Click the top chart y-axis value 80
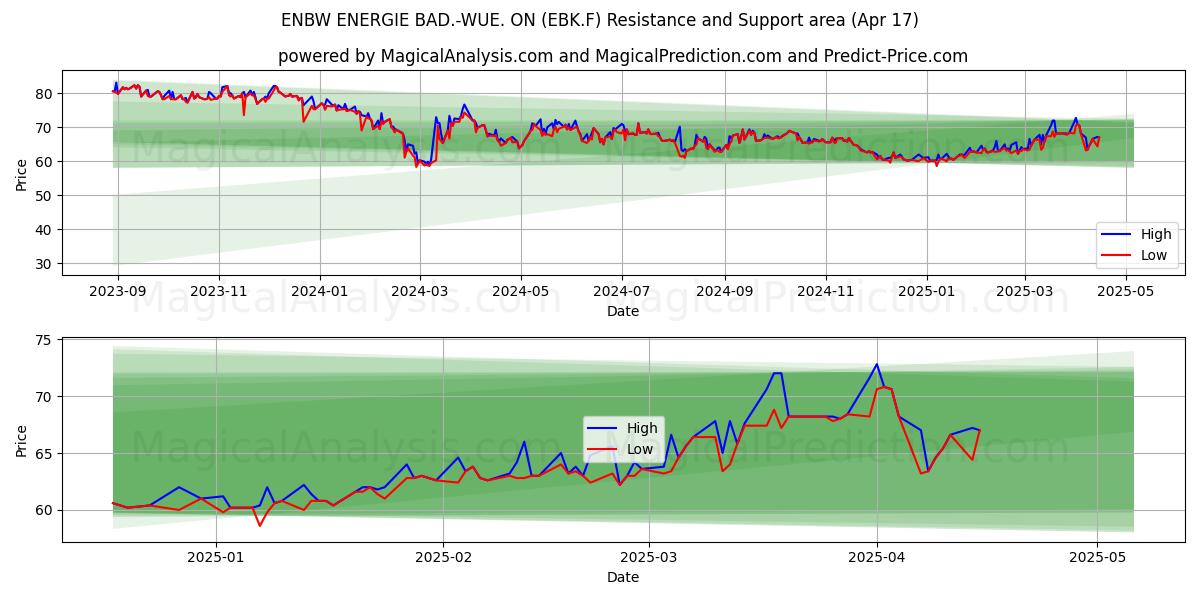Screen dimensions: 1200x600 click(x=46, y=94)
